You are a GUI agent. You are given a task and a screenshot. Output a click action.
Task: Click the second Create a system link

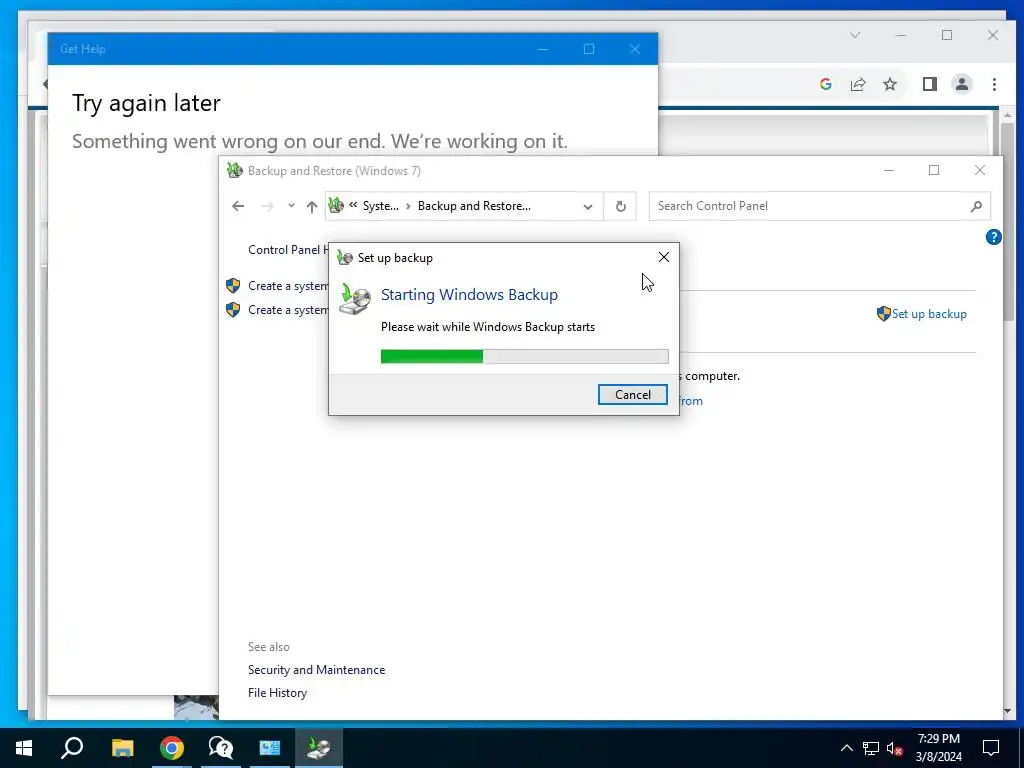click(x=288, y=310)
